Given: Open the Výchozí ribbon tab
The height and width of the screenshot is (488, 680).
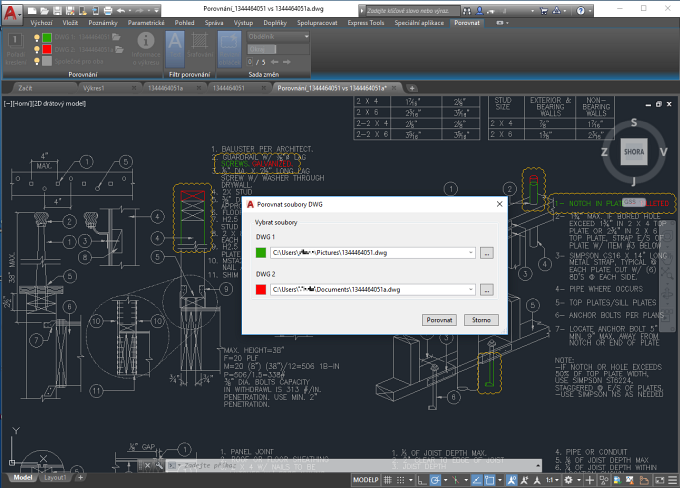Looking at the screenshot, I should [x=41, y=23].
